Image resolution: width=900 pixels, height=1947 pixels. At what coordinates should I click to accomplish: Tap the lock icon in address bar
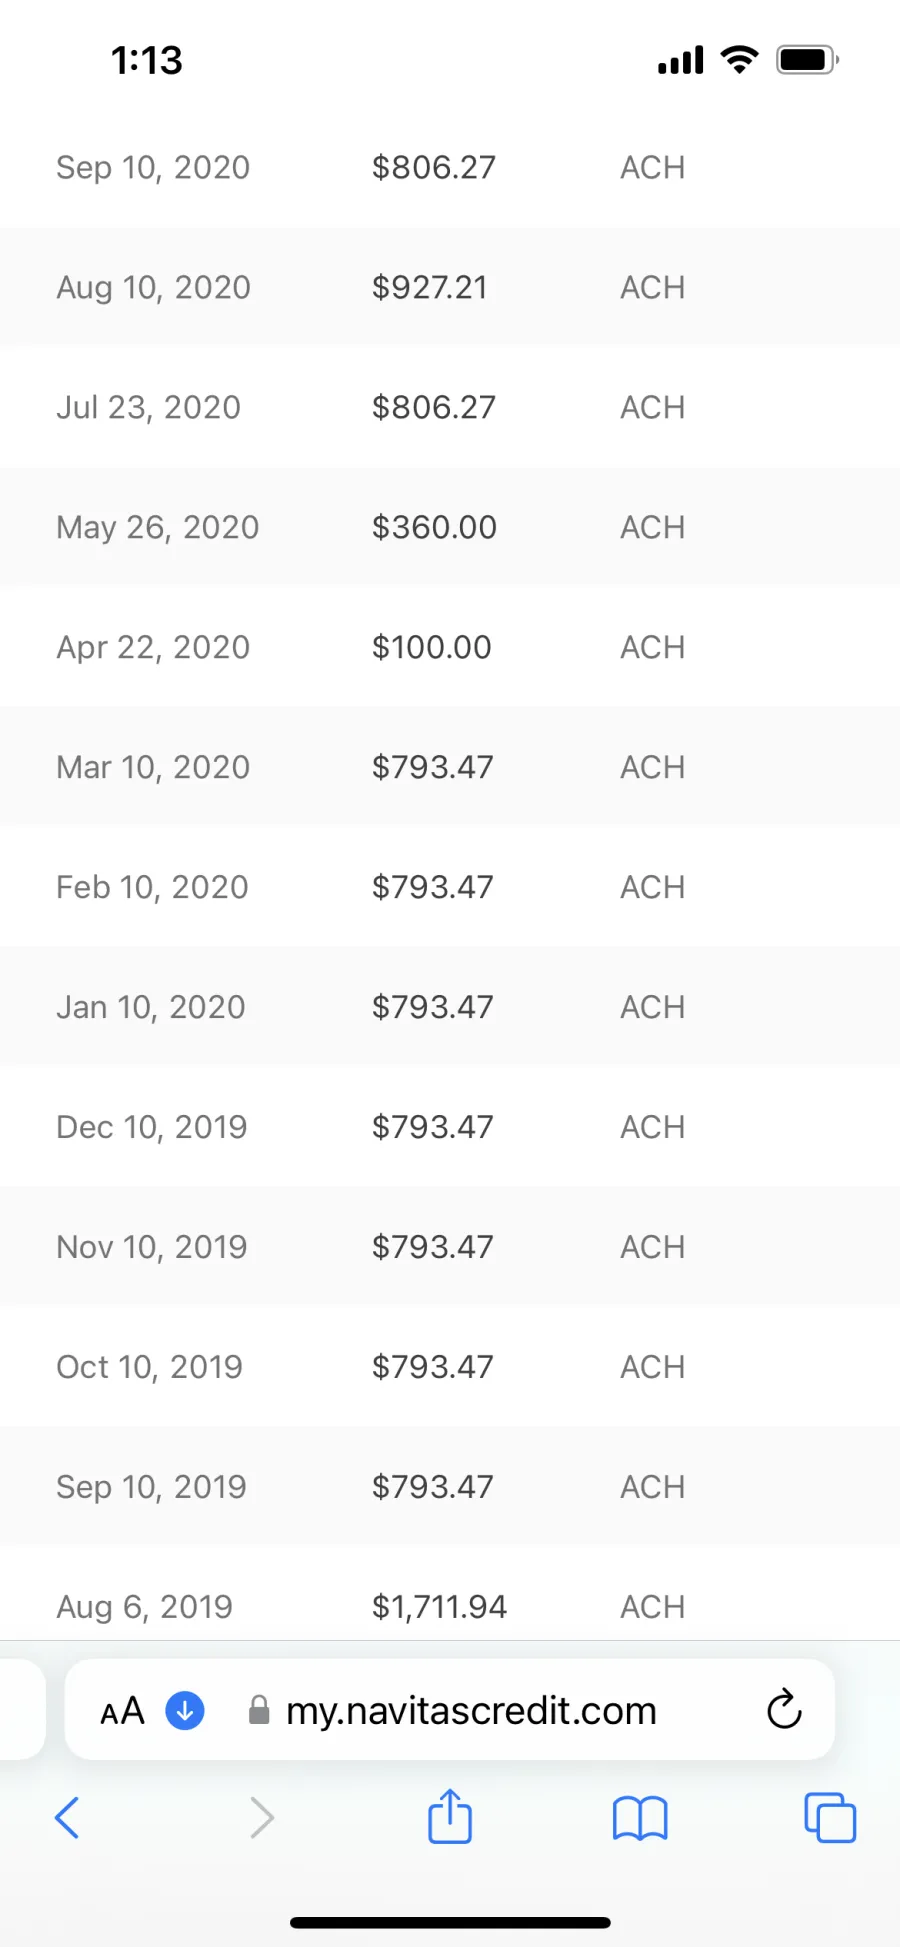pos(259,1710)
